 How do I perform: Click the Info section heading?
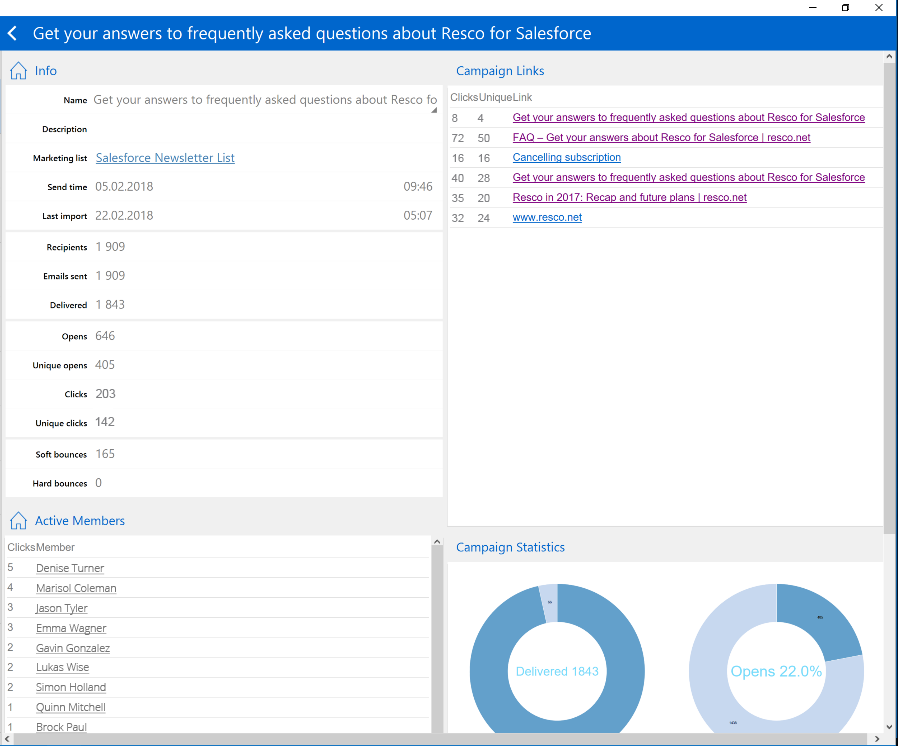point(45,70)
